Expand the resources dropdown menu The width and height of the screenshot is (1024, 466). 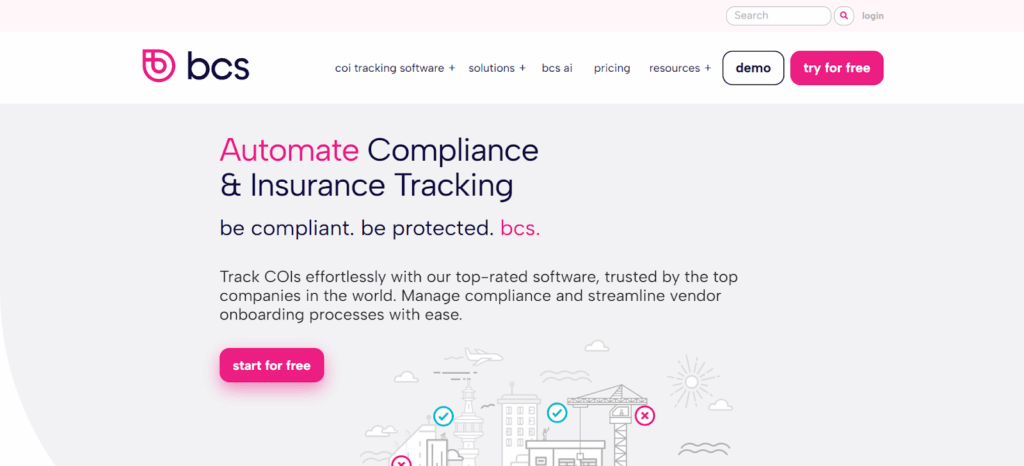(680, 68)
